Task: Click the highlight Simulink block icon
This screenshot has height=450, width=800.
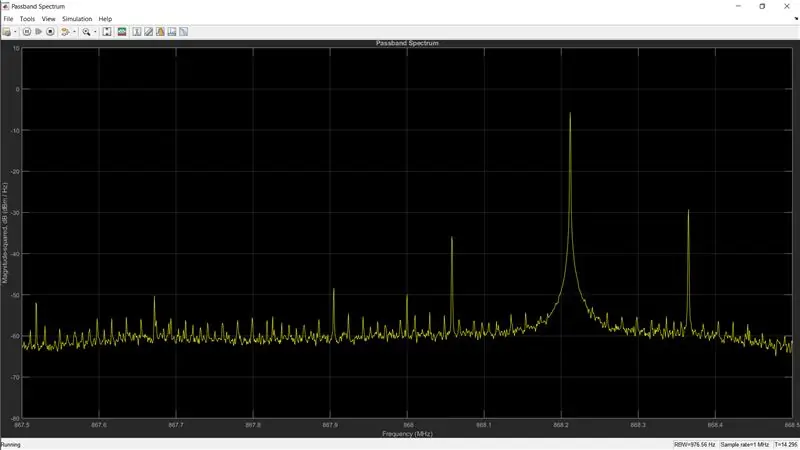Action: (x=65, y=32)
